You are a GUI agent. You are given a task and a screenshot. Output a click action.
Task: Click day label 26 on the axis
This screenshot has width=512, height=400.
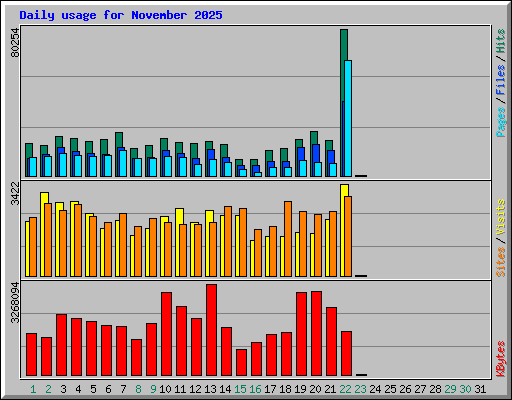(x=405, y=389)
